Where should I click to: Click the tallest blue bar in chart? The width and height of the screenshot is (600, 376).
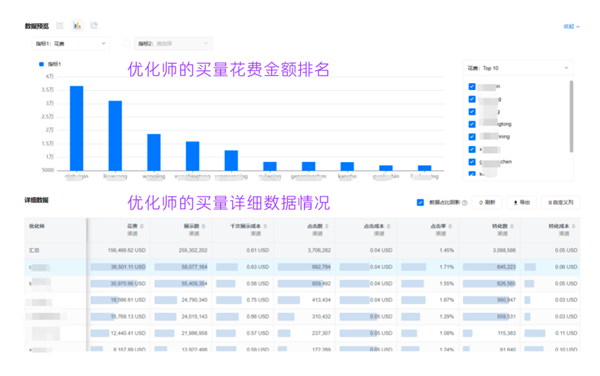(77, 128)
